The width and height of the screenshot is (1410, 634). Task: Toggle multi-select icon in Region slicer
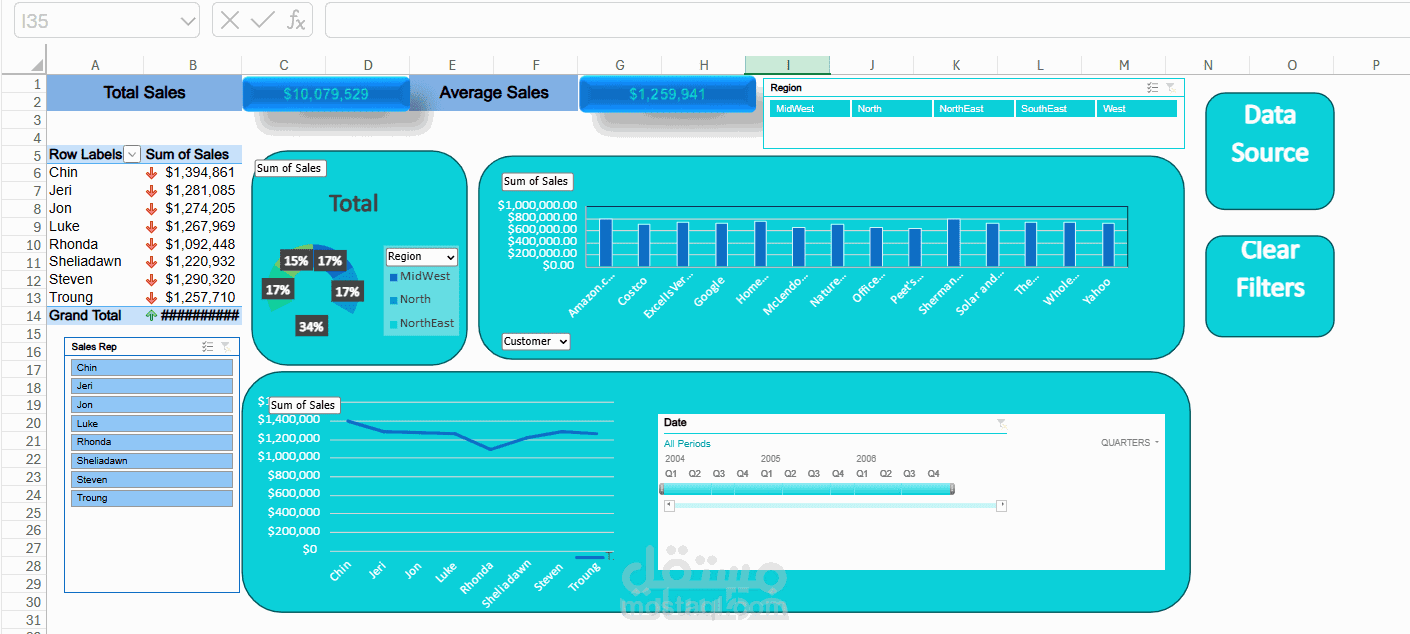[1153, 88]
